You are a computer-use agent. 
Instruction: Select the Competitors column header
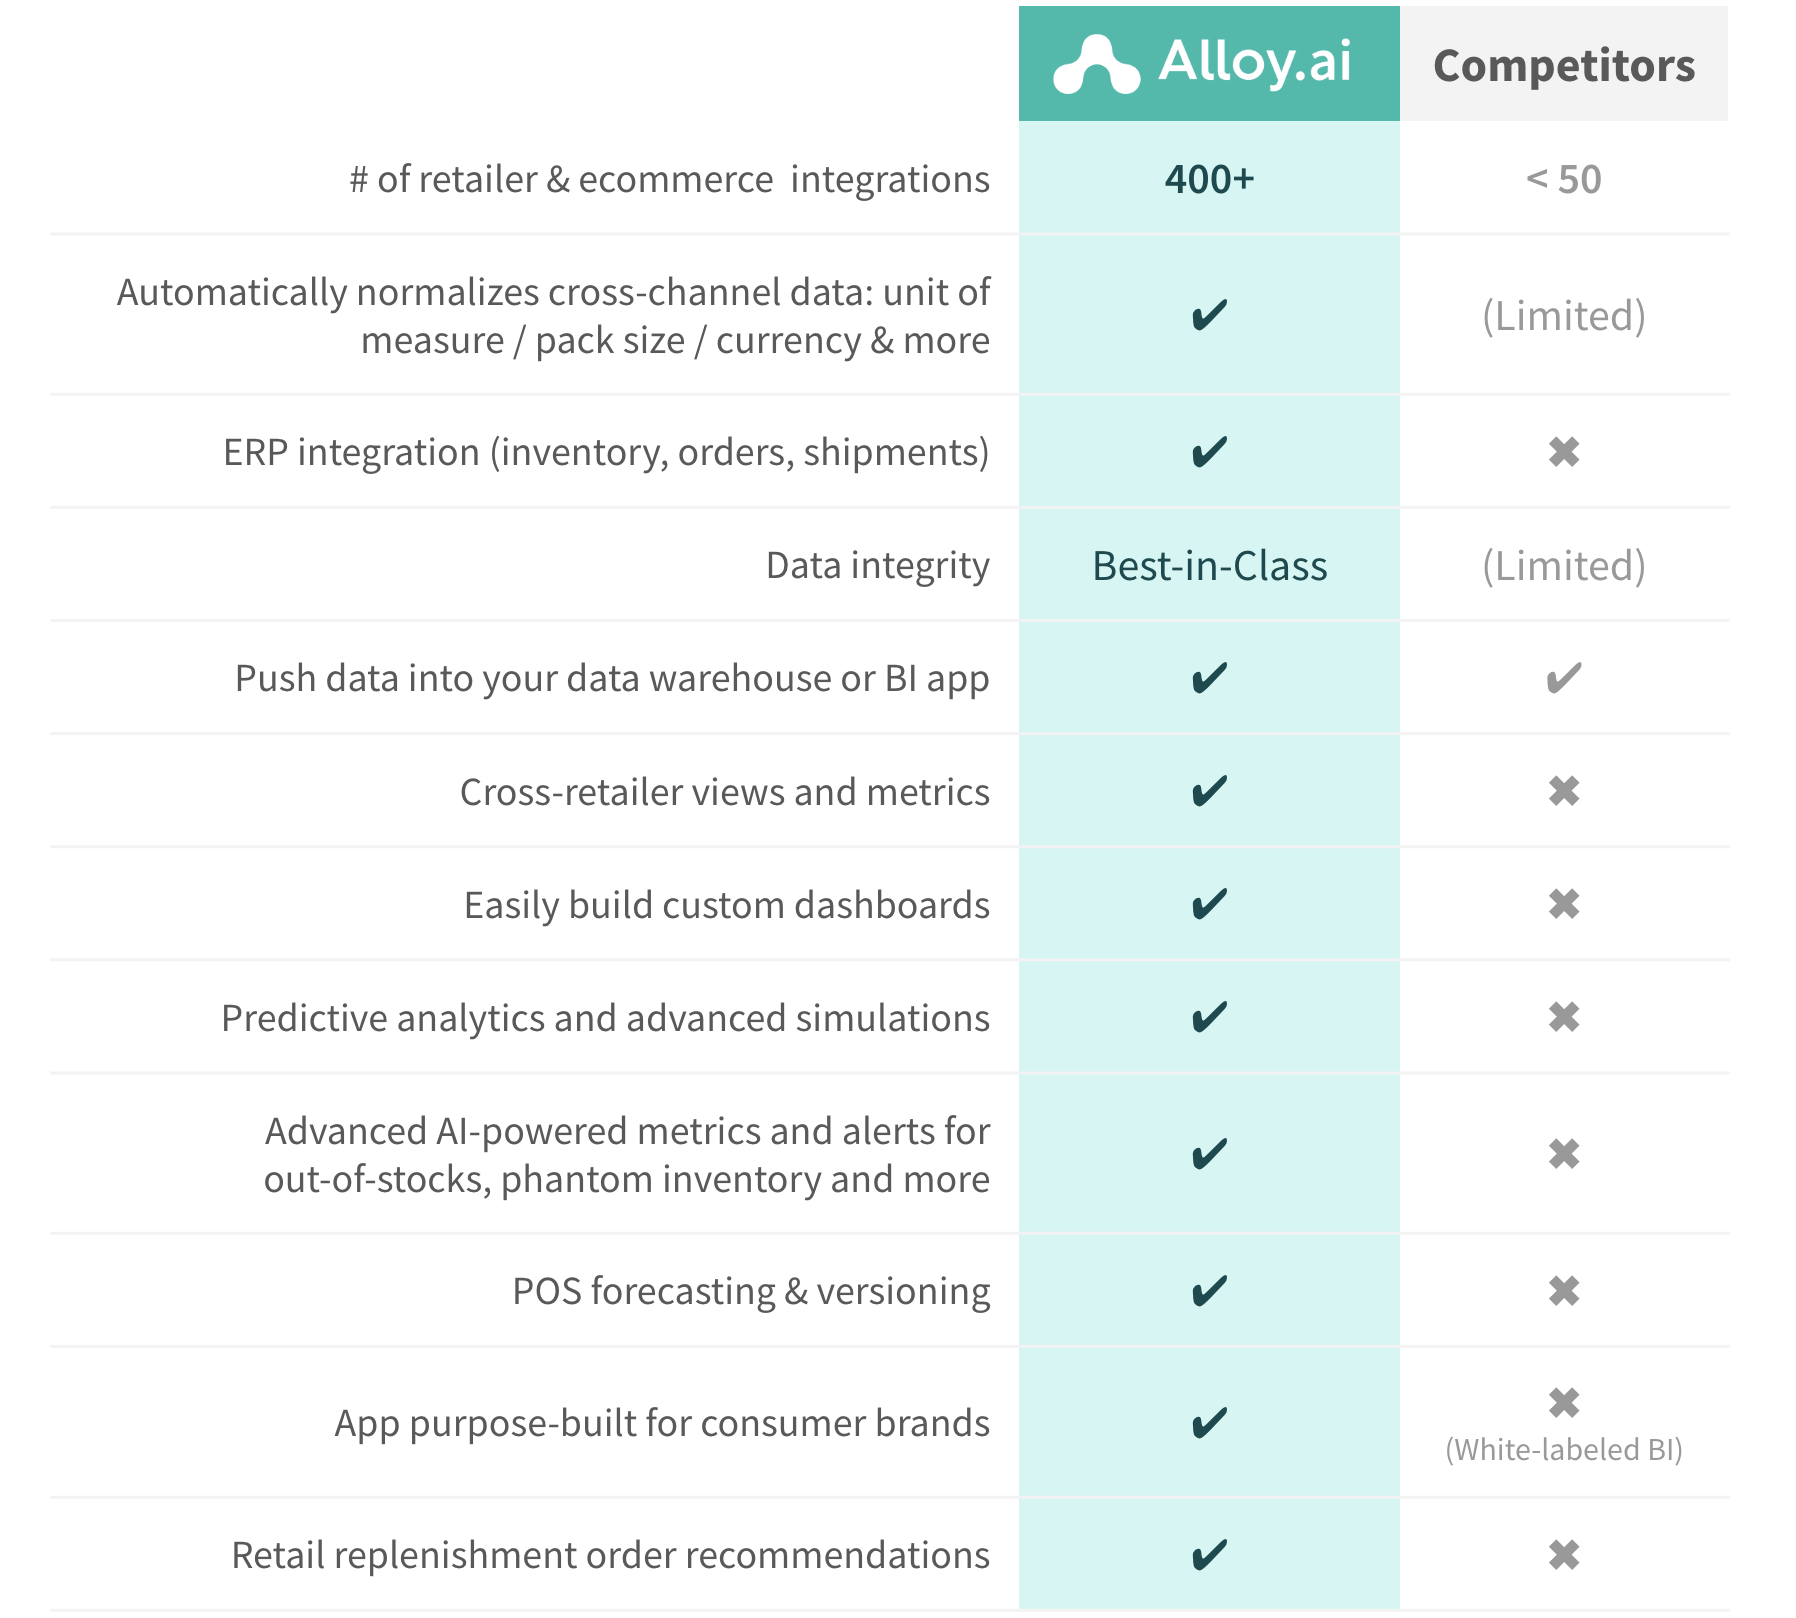(x=1564, y=64)
